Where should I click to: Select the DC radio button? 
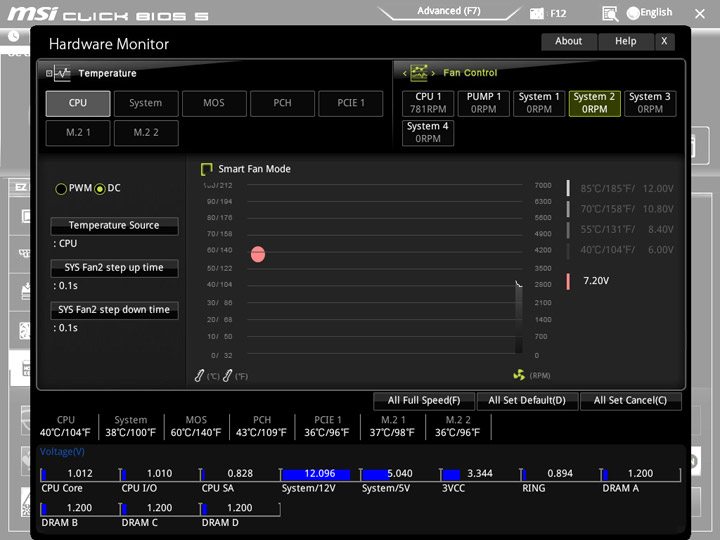[100, 189]
